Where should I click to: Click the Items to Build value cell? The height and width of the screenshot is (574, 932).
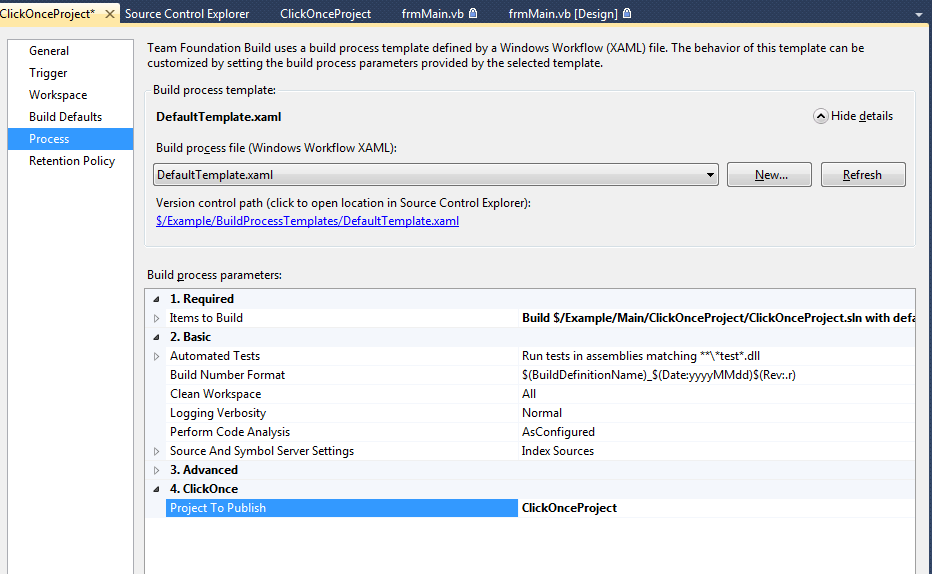716,318
